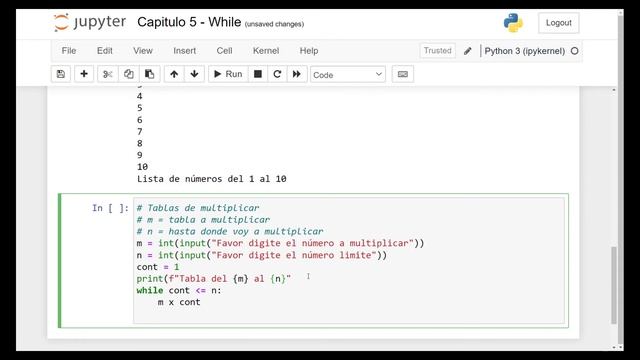This screenshot has height=360, width=640.
Task: Open the cell type Code dropdown
Action: click(x=348, y=74)
